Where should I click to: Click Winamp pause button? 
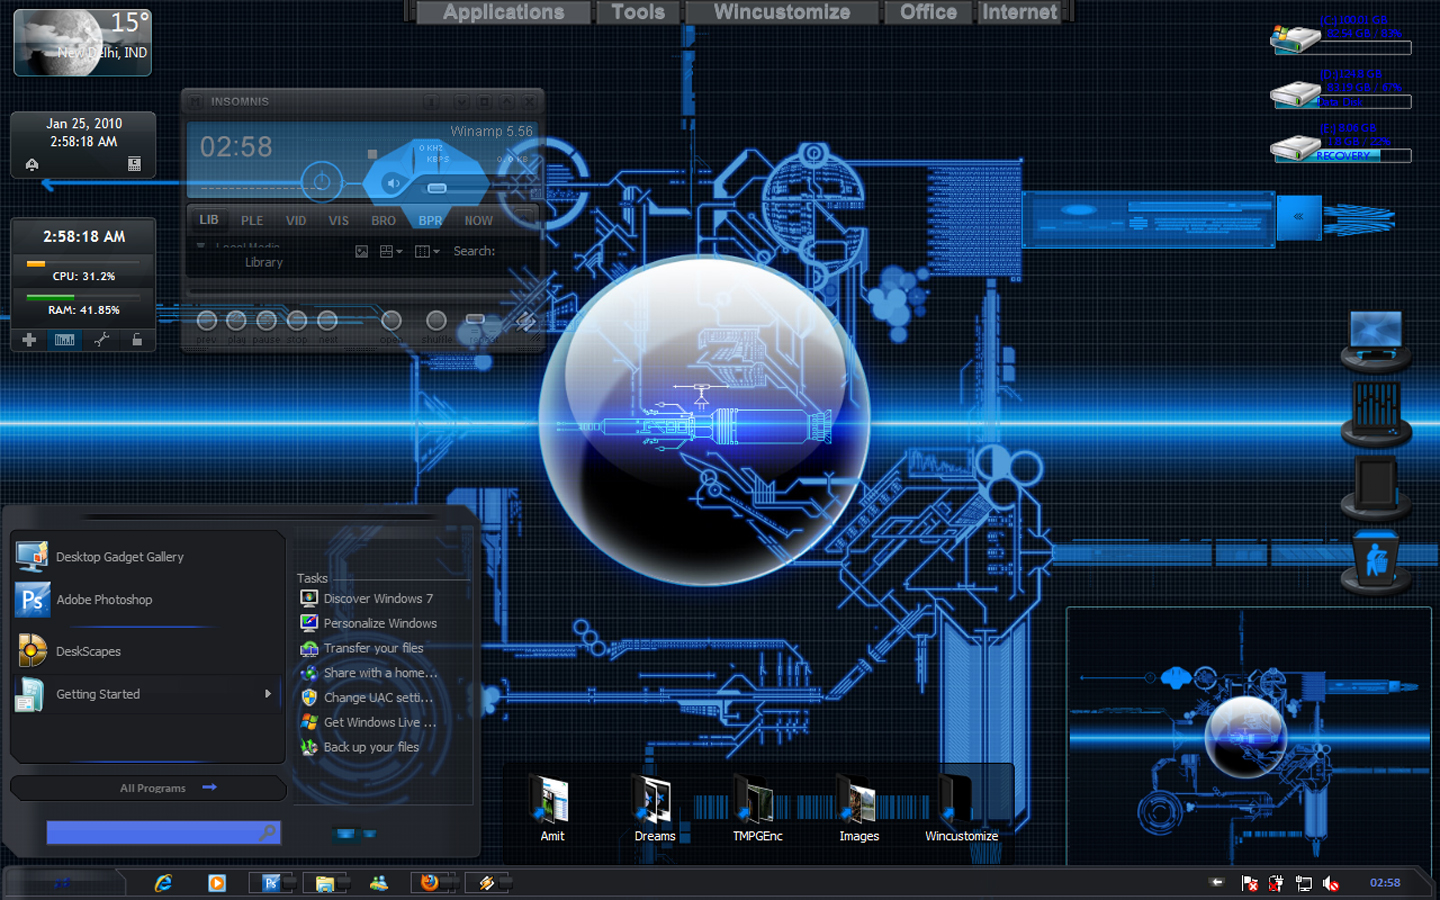click(x=266, y=321)
